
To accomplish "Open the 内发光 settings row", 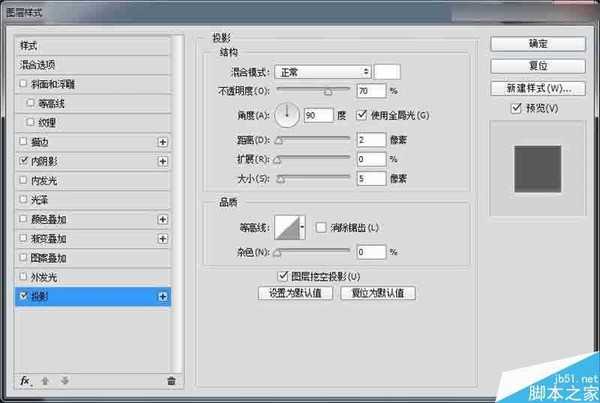I will click(x=93, y=181).
